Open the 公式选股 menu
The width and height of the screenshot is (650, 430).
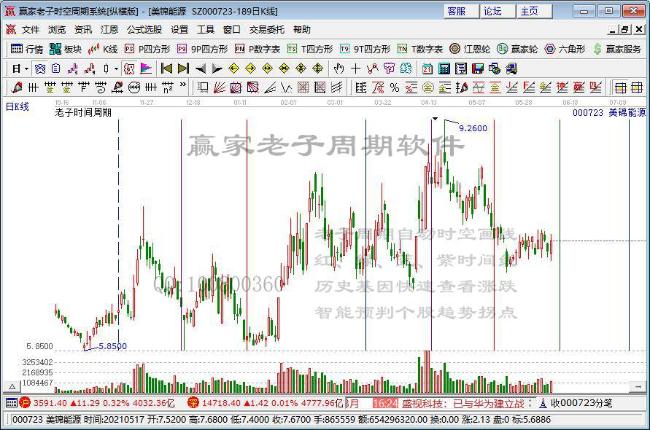tap(144, 29)
